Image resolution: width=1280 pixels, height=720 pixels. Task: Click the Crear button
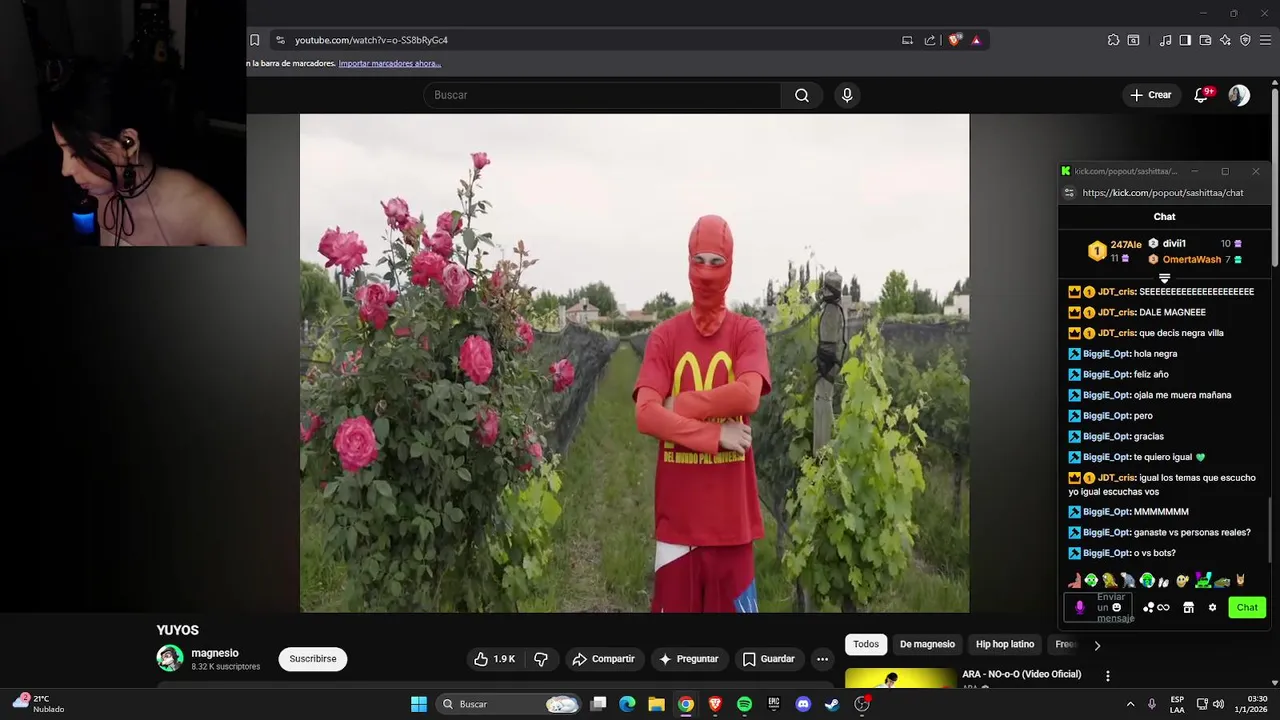pyautogui.click(x=1150, y=95)
